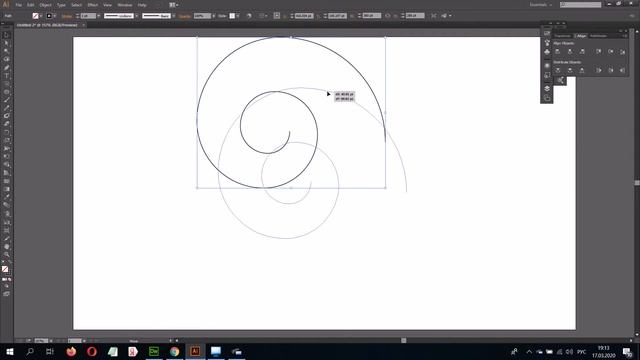Select the Hand tool
Image resolution: width=640 pixels, height=360 pixels.
pyautogui.click(x=6, y=247)
